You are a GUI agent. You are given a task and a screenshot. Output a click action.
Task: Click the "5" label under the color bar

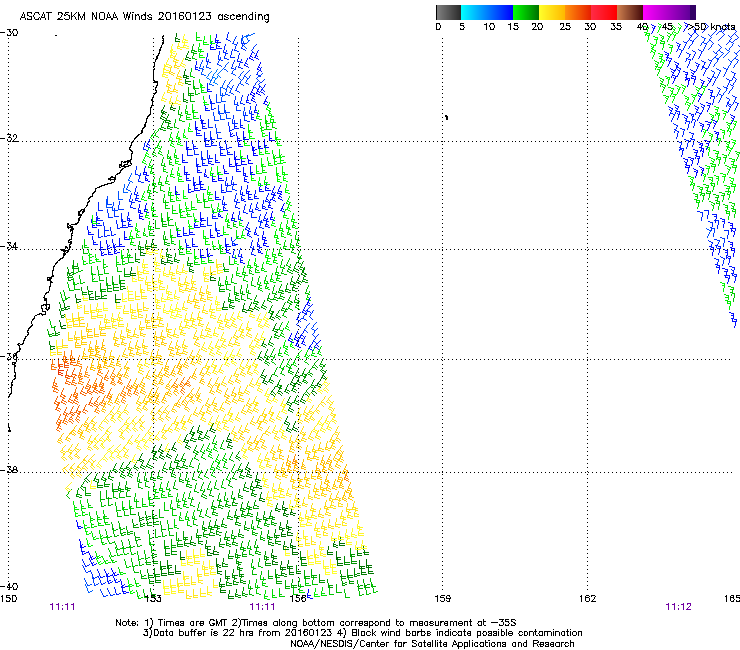tap(462, 27)
